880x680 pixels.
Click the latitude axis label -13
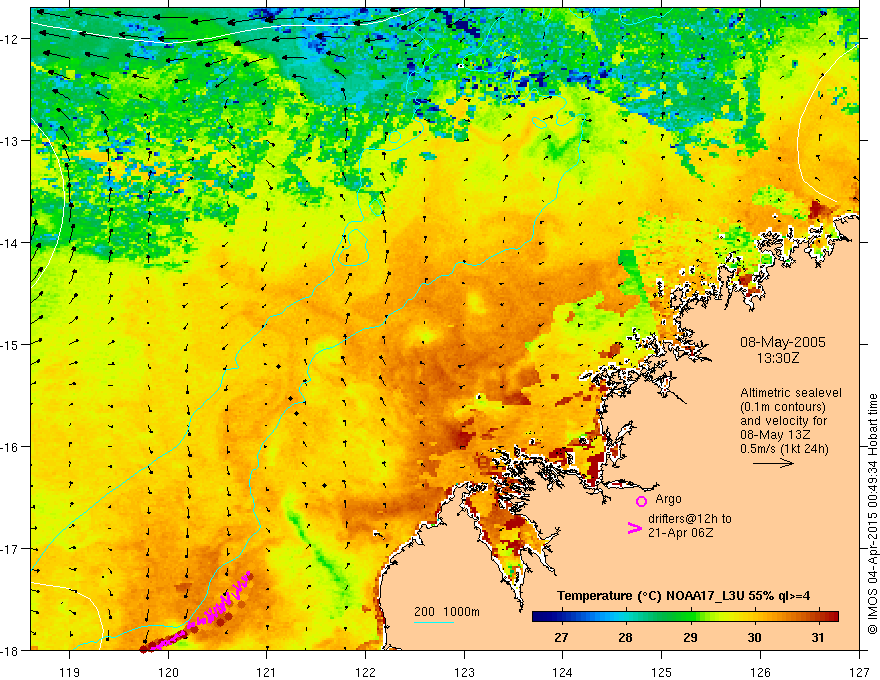(11, 141)
